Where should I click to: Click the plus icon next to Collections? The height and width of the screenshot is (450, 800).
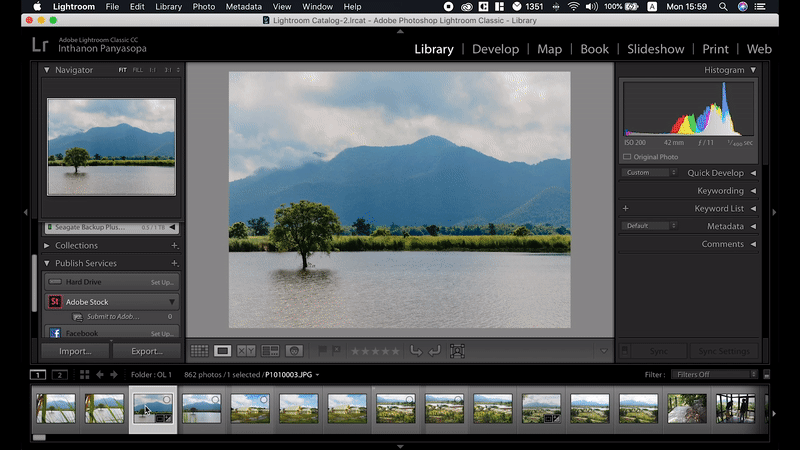[175, 246]
